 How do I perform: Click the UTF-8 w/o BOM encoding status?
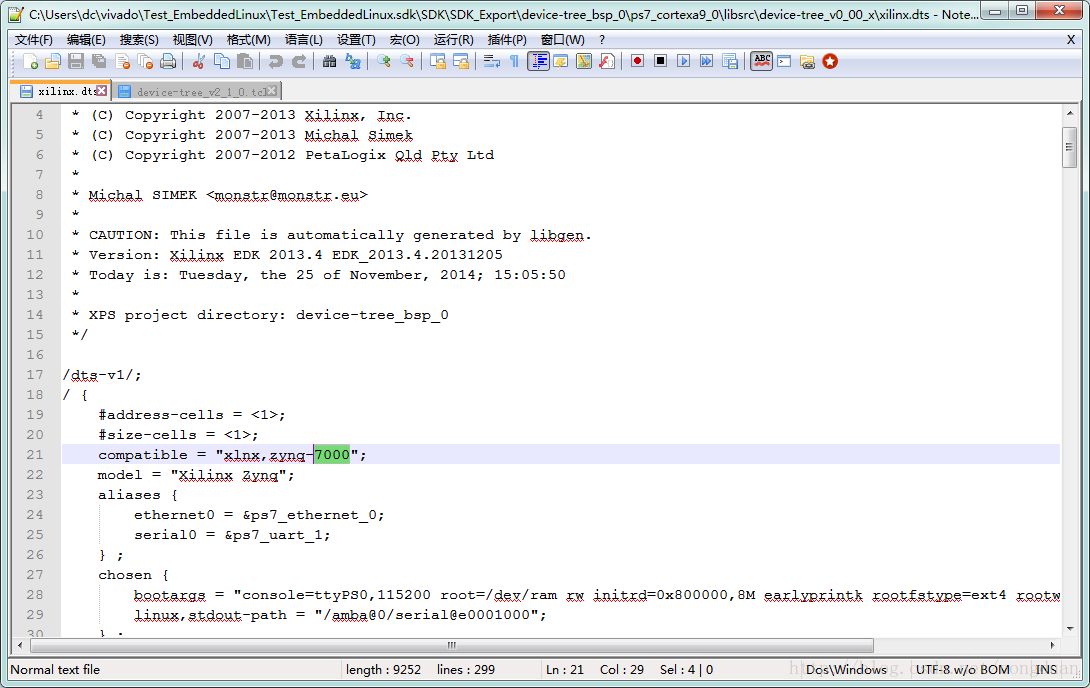tap(962, 670)
